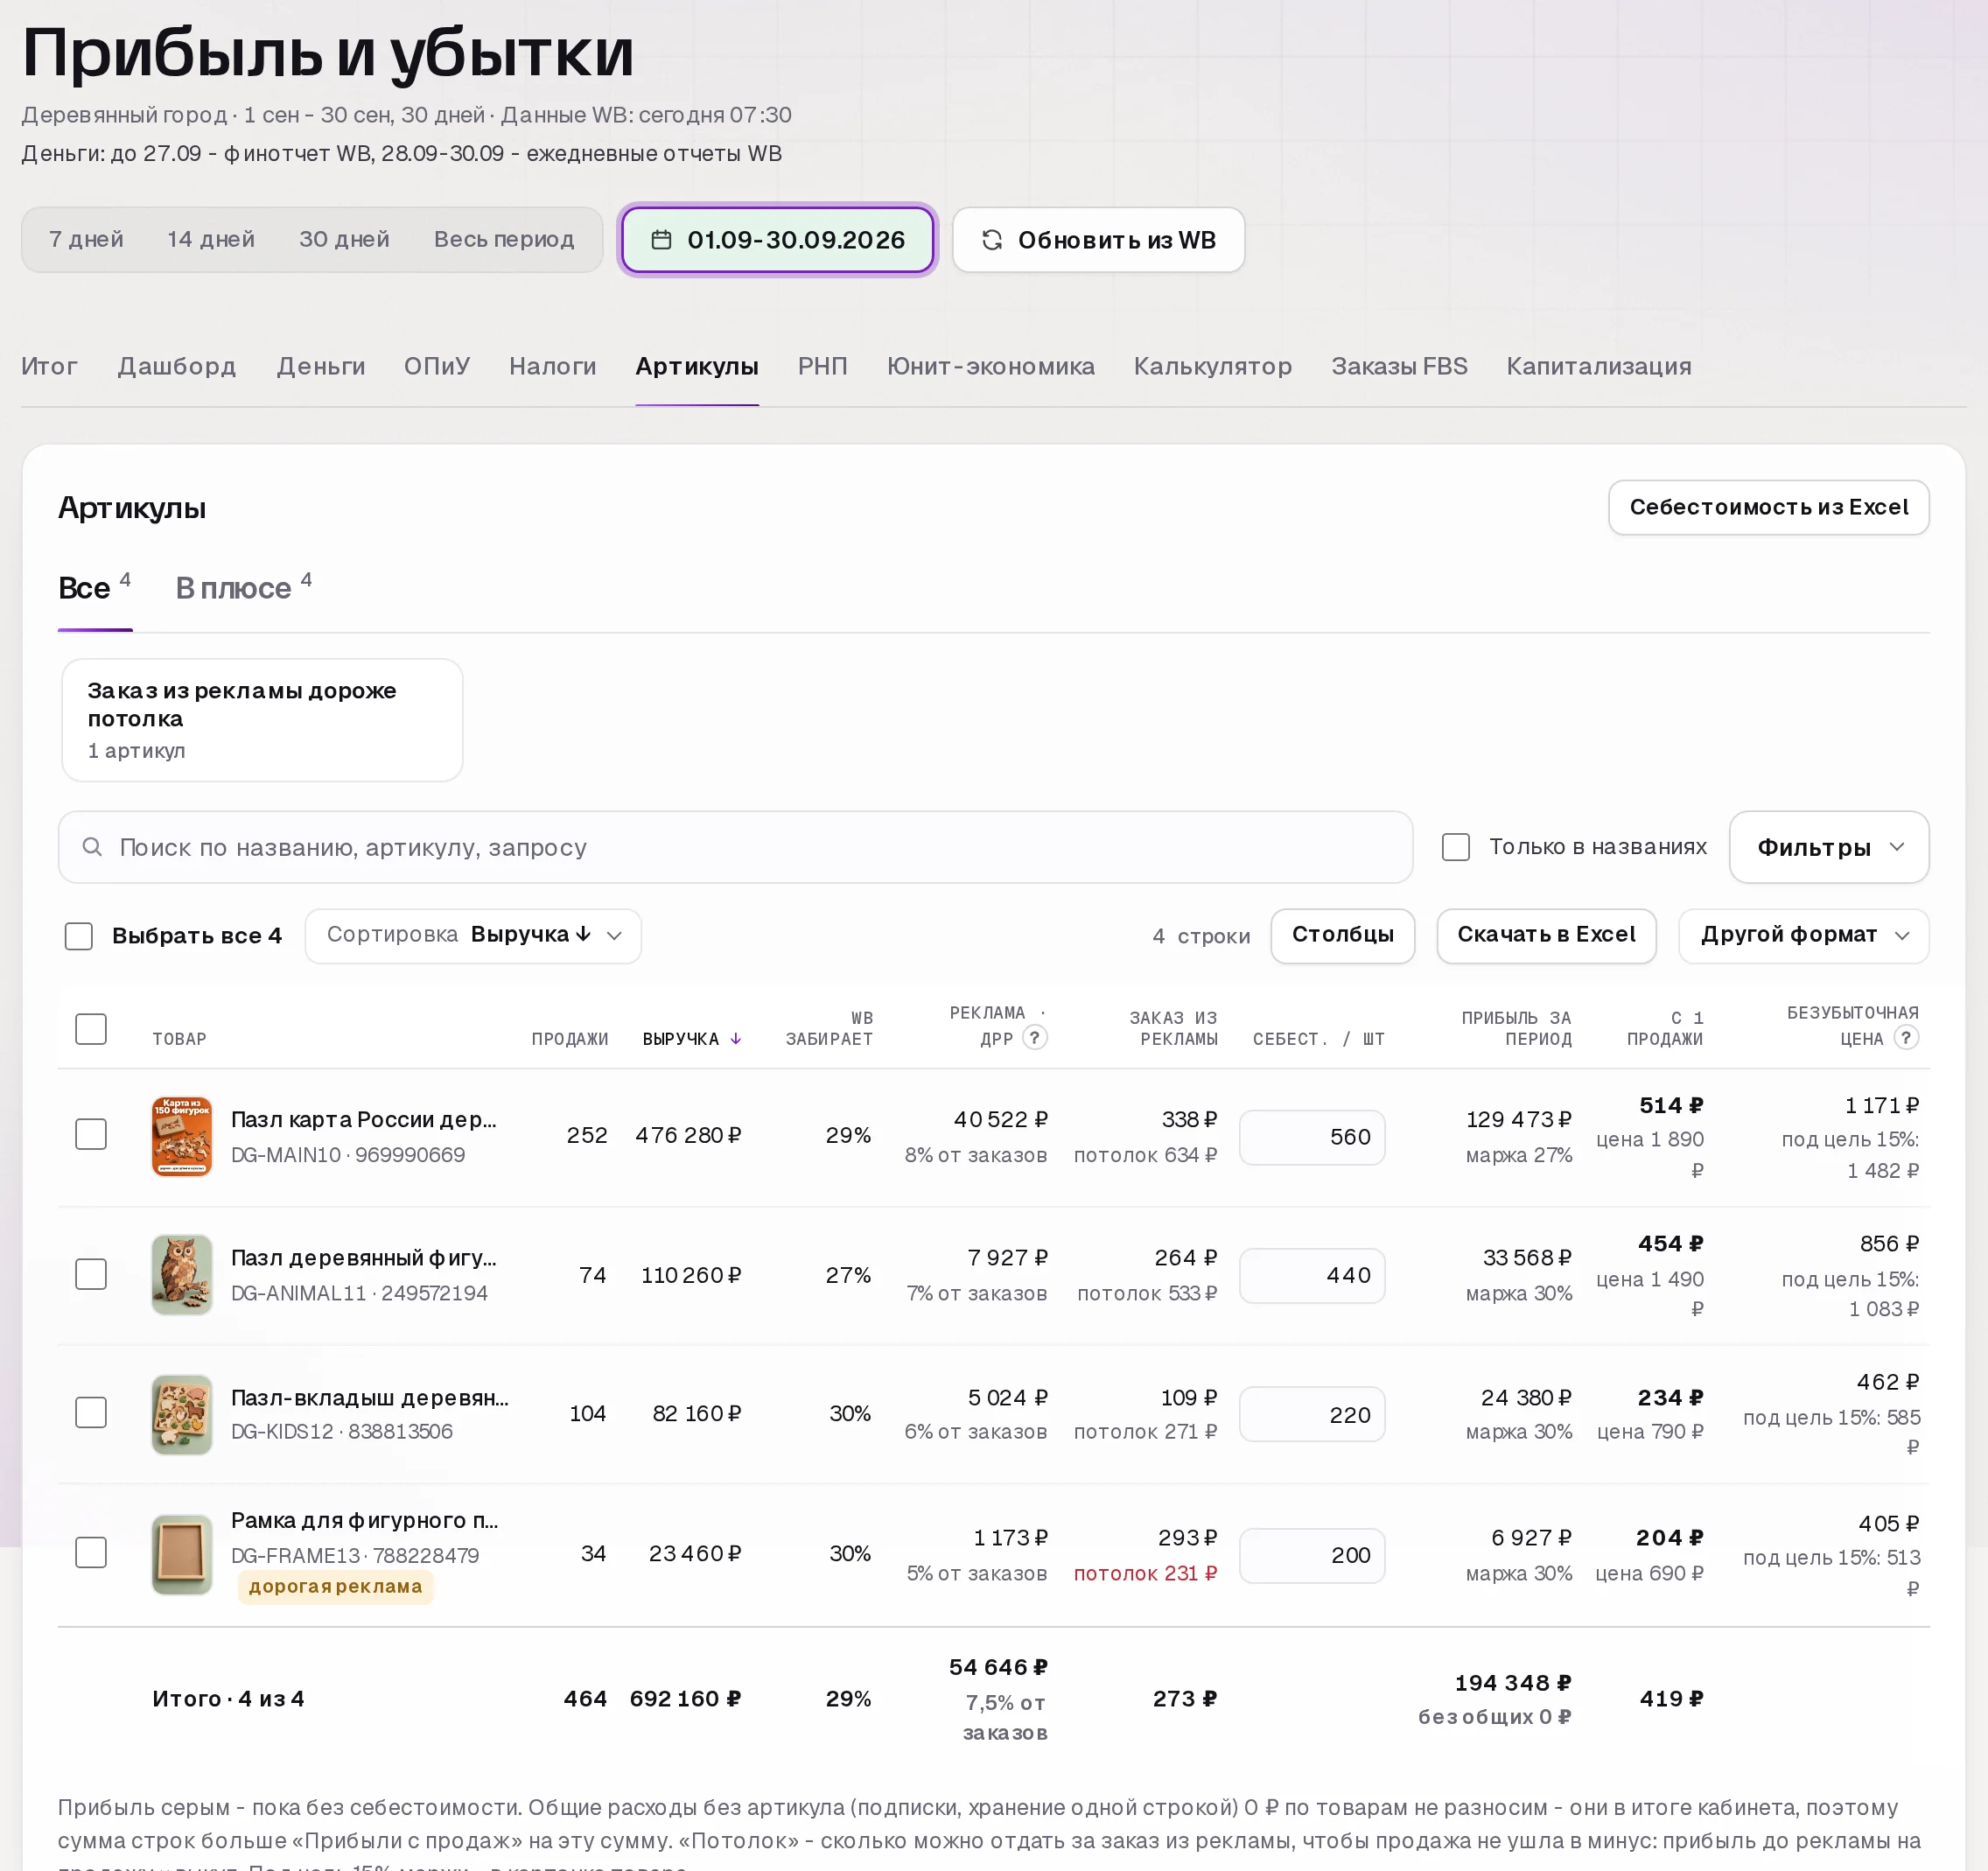
Task: Click product name Пазл деревянный фигу...
Action: tap(364, 1258)
